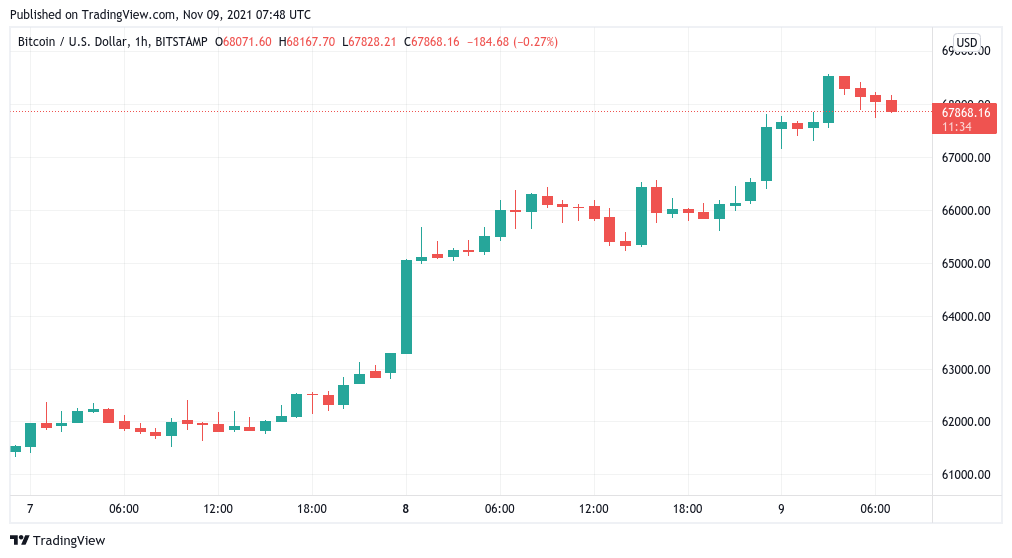Open the USD currency selector
Screen dimensions: 1012x558
[x=966, y=42]
